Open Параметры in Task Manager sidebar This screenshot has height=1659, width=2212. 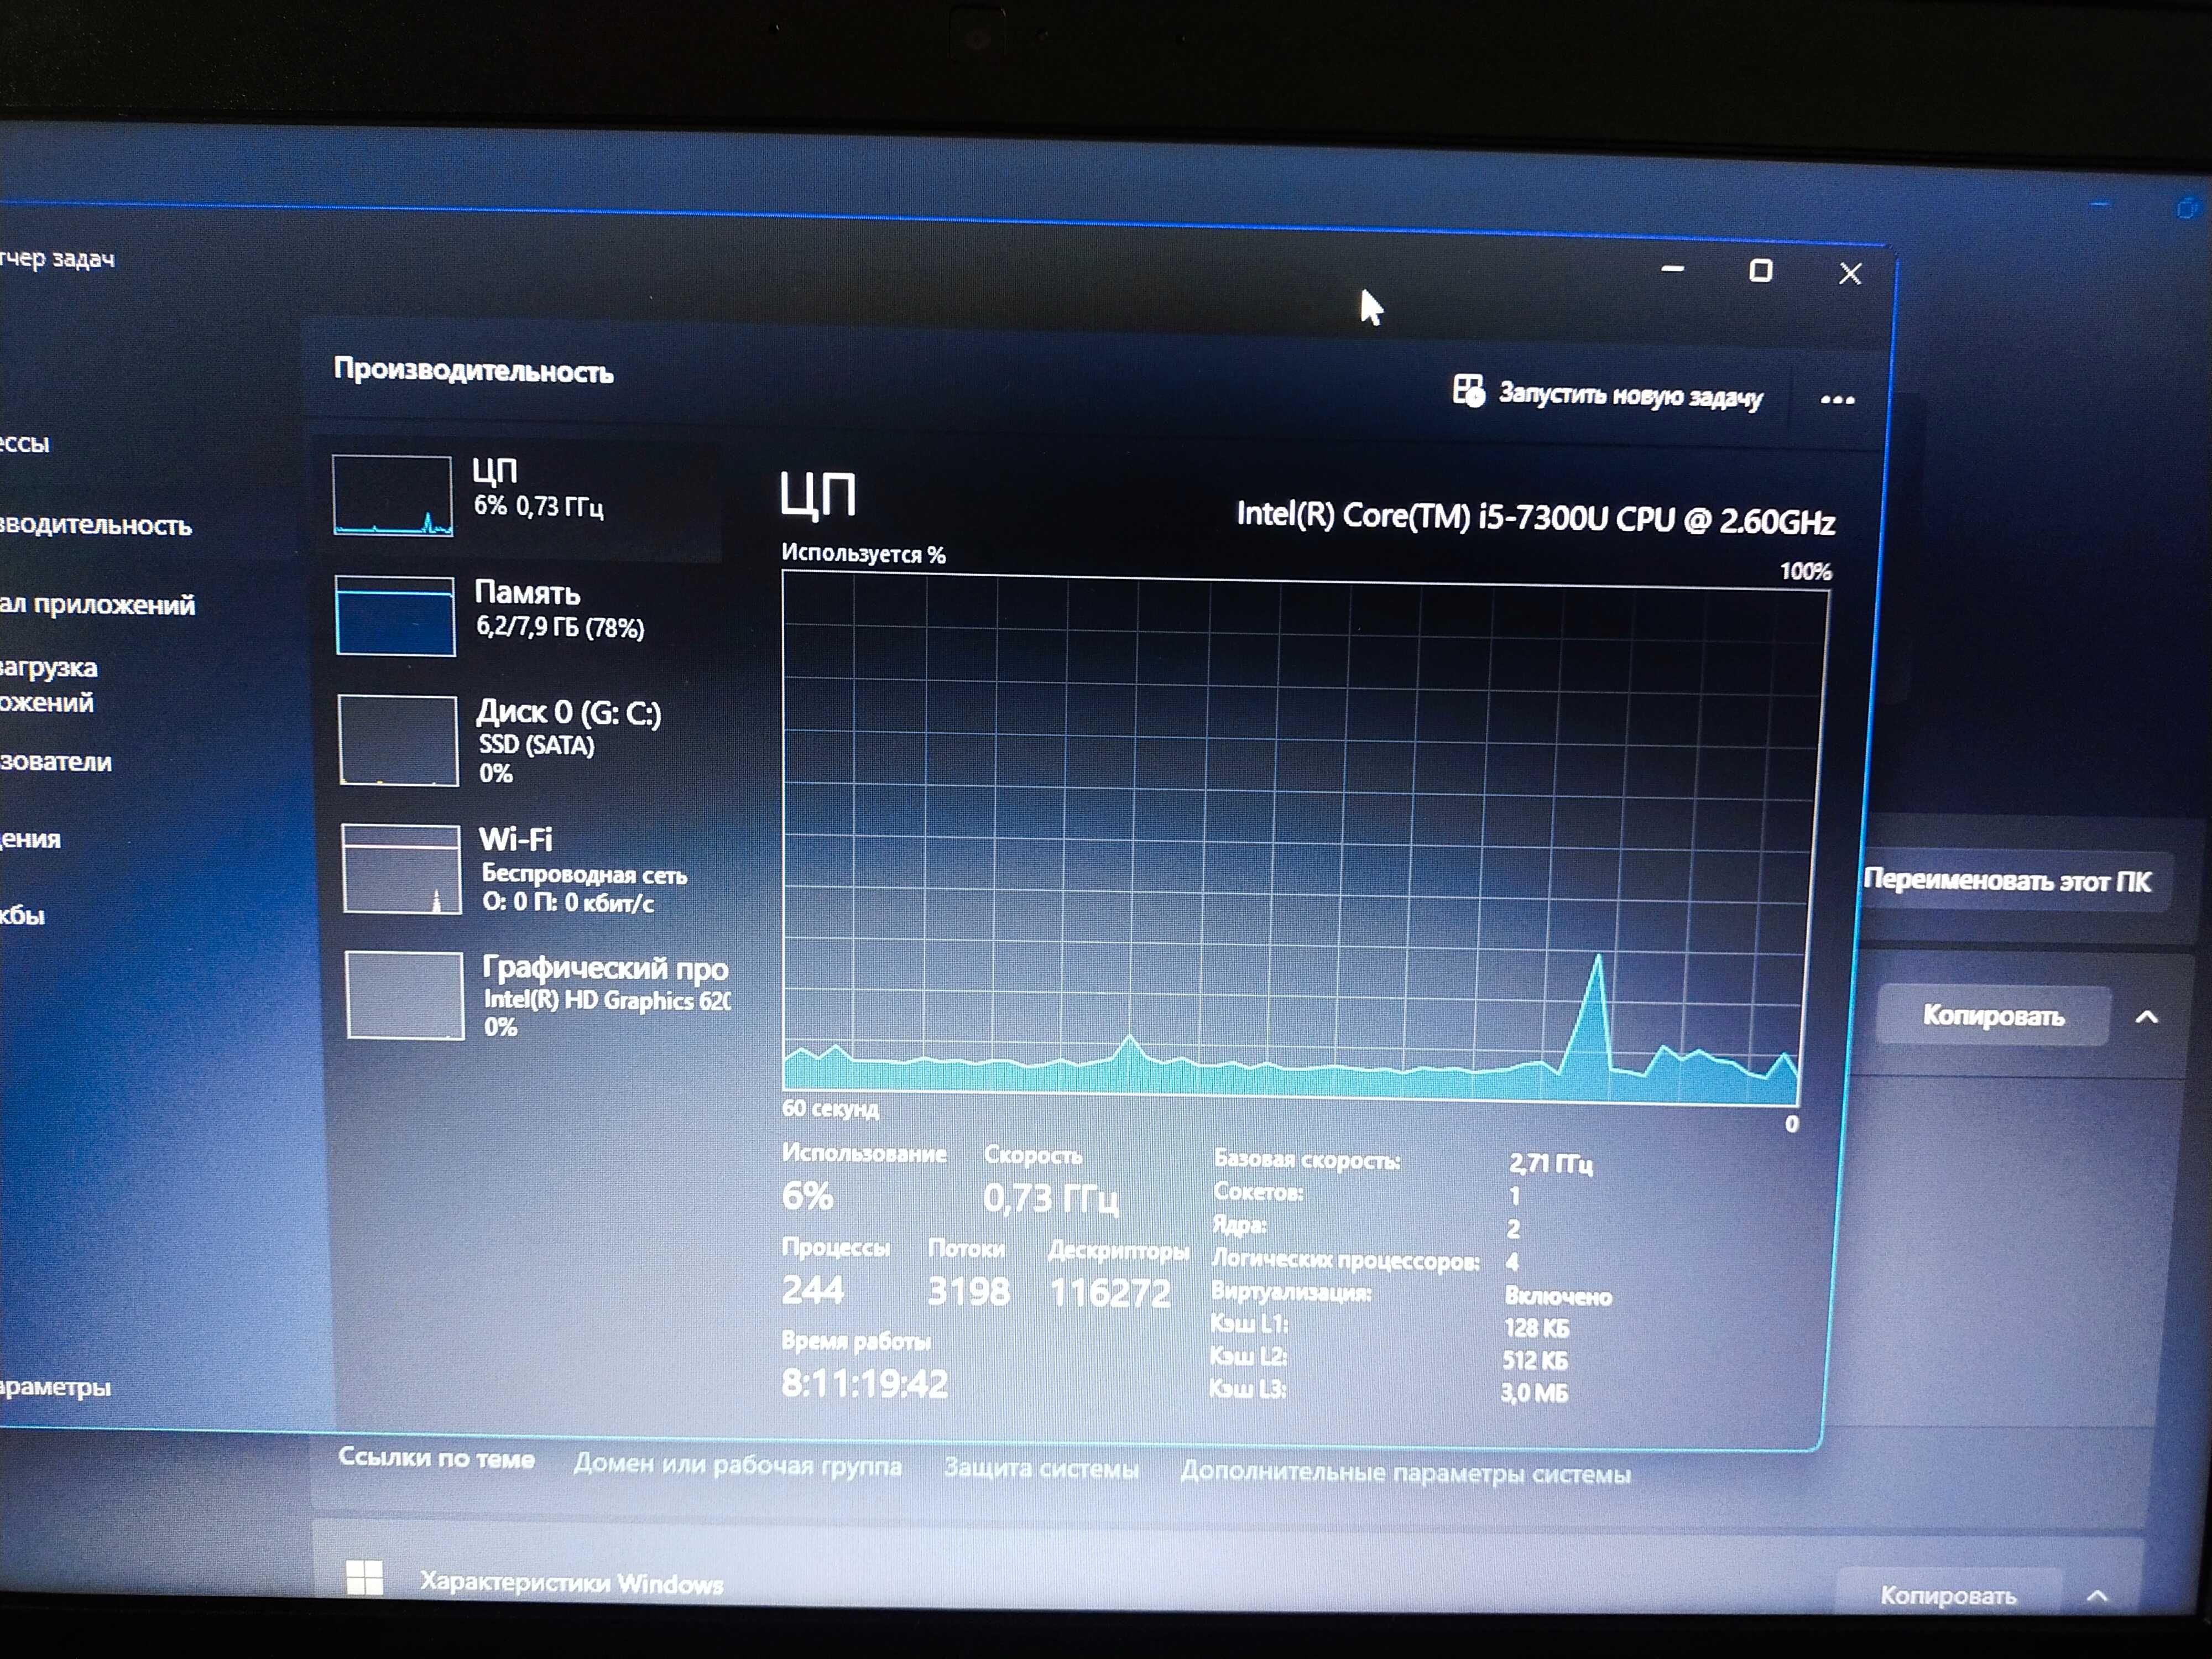tap(55, 1387)
